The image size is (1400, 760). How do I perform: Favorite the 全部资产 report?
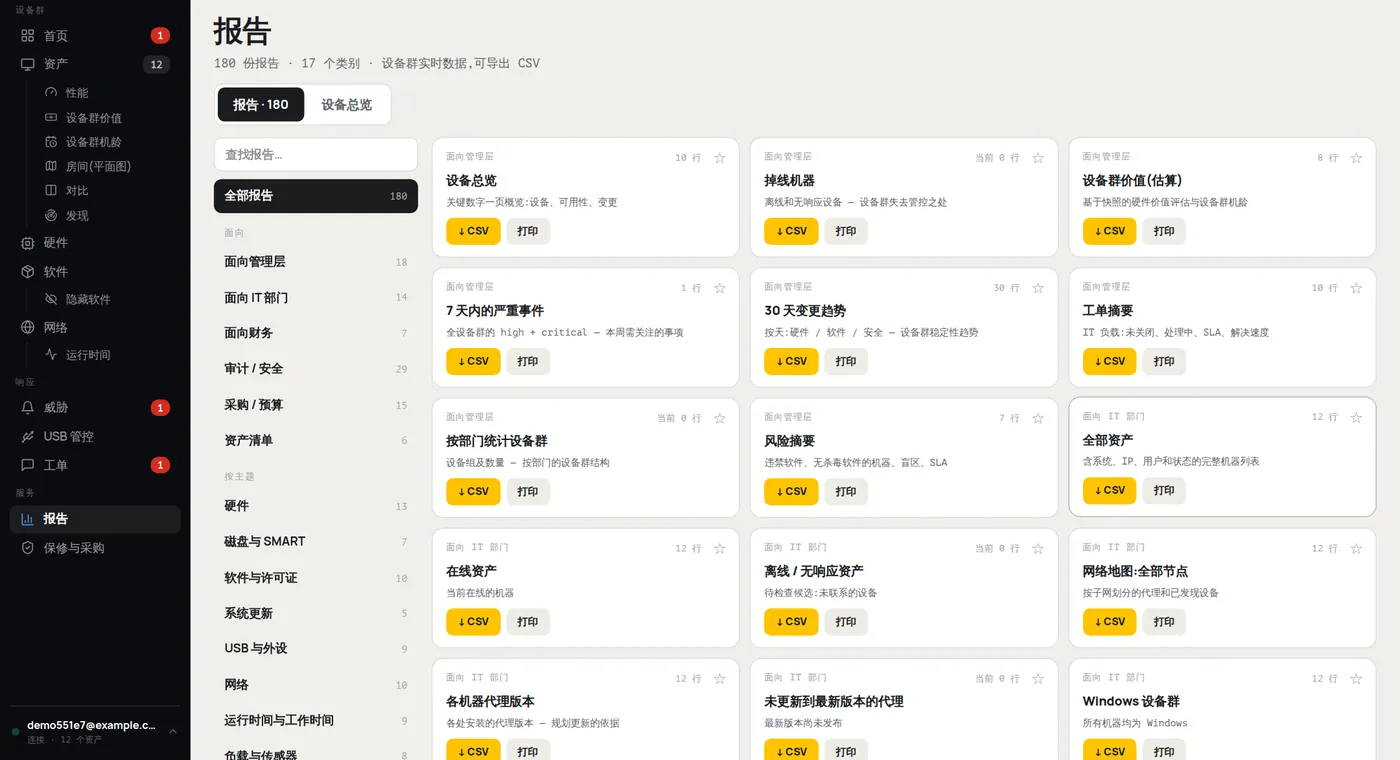(x=1356, y=417)
